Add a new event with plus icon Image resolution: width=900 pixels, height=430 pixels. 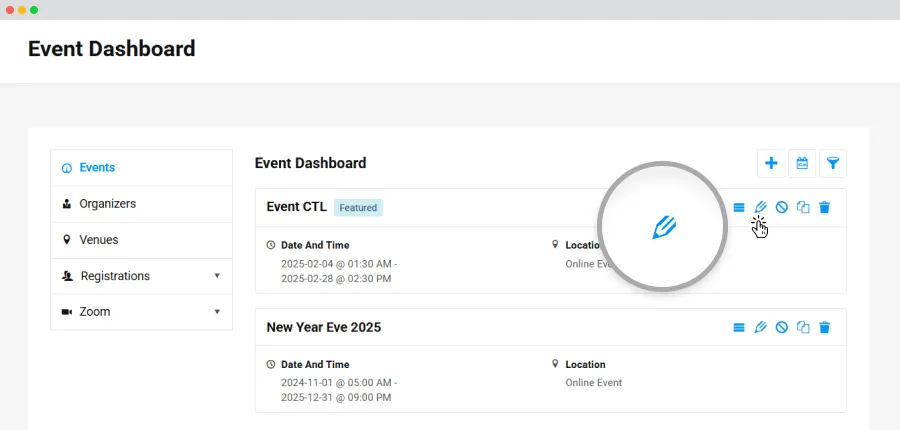click(x=771, y=164)
